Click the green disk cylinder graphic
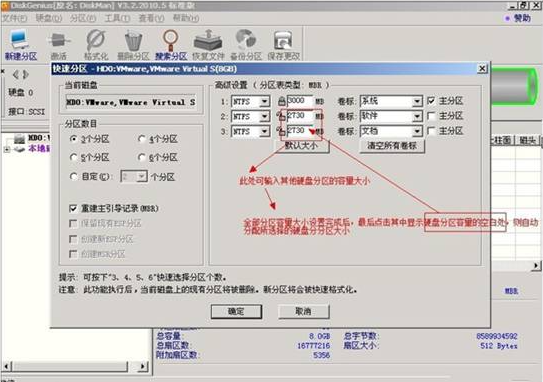This screenshot has height=382, width=543. [x=515, y=86]
